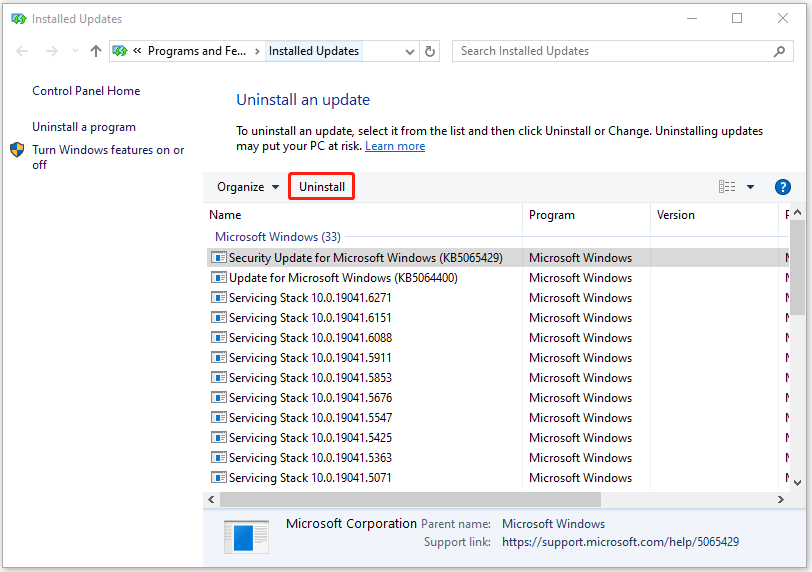The height and width of the screenshot is (572, 812).
Task: Click the search magnifier icon
Action: pos(779,51)
